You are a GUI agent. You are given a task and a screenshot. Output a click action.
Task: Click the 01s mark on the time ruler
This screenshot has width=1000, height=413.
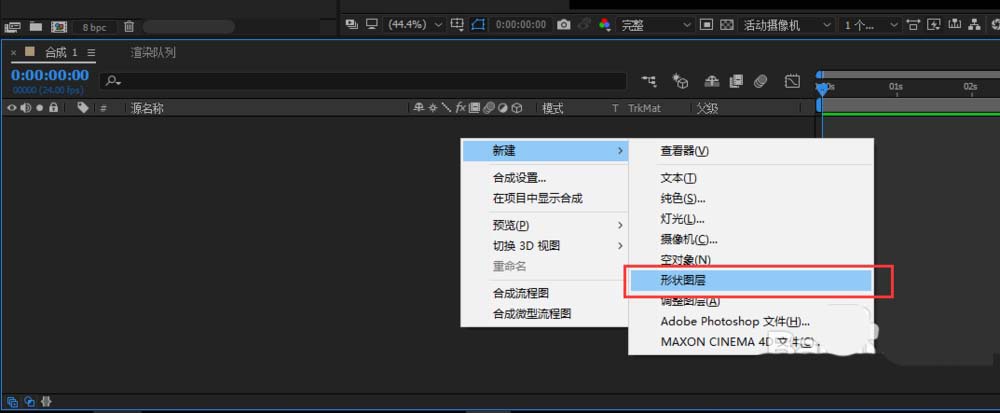tap(896, 86)
